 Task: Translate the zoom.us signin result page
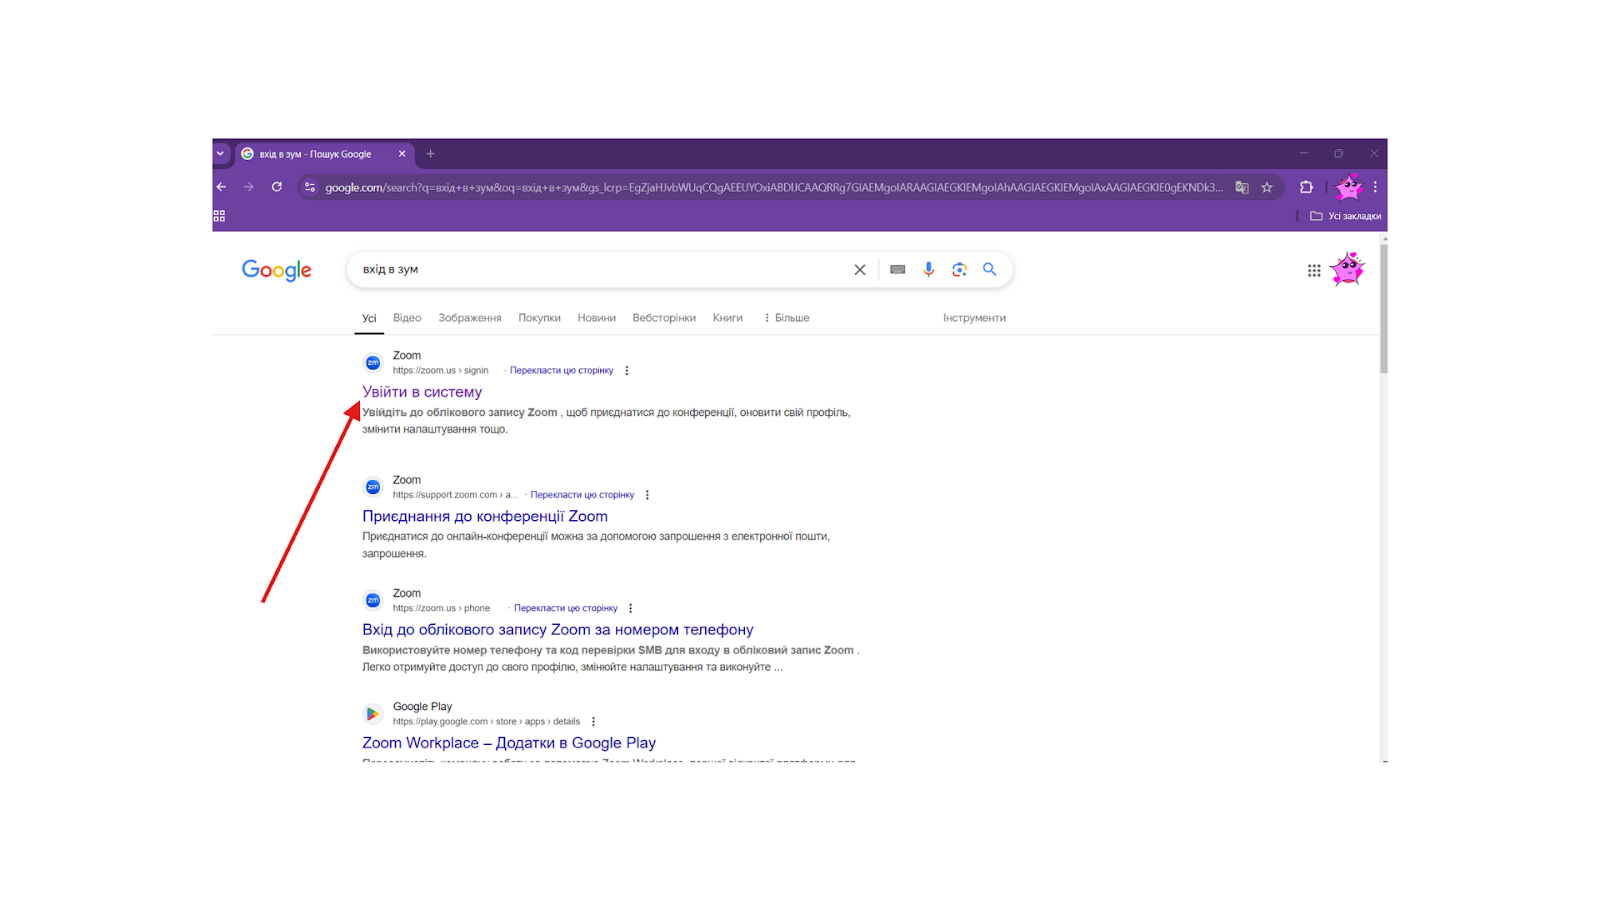561,370
